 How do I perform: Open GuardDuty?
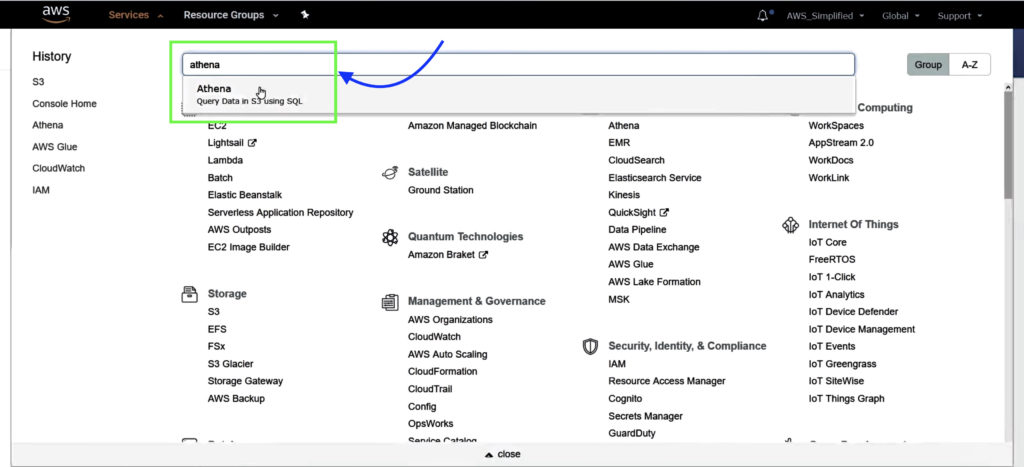pyautogui.click(x=632, y=433)
